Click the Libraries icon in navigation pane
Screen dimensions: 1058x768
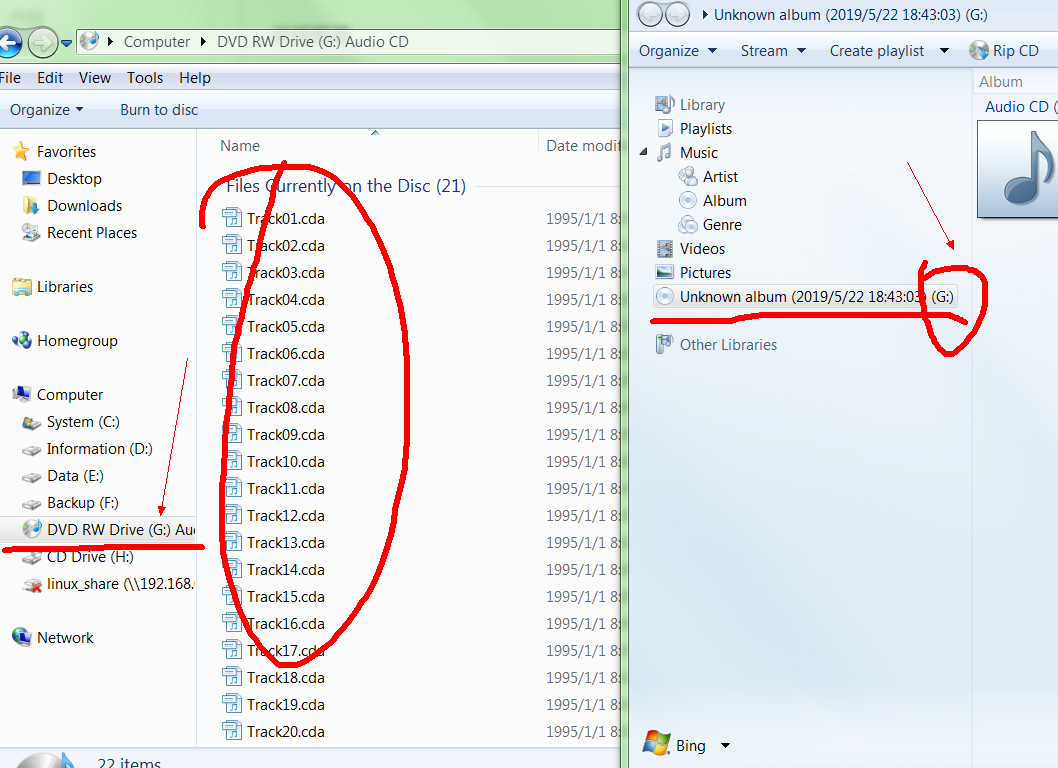tap(22, 287)
